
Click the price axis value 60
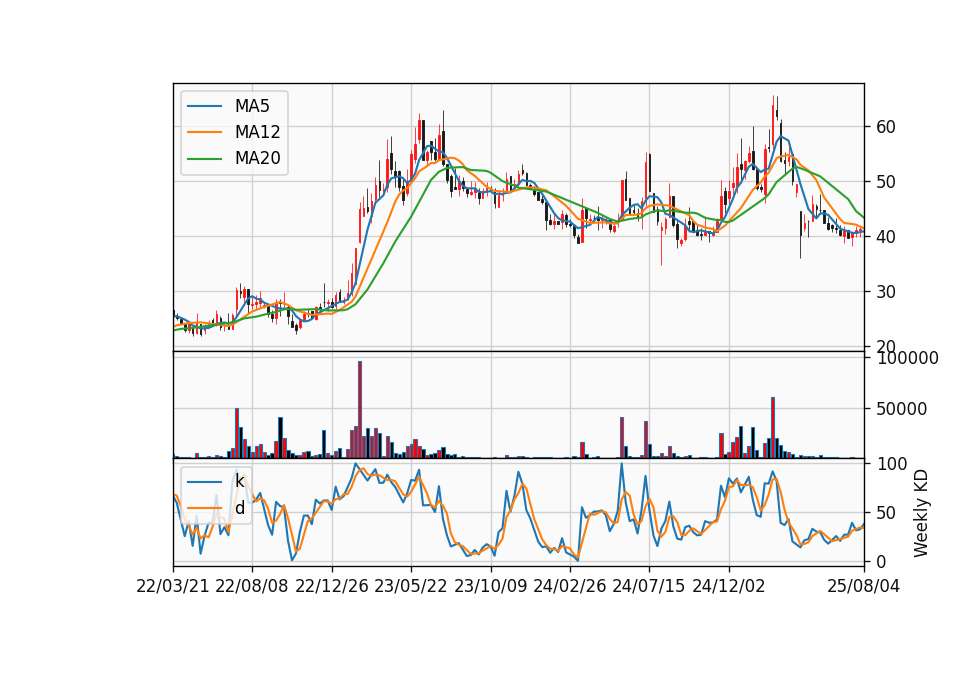[x=886, y=127]
